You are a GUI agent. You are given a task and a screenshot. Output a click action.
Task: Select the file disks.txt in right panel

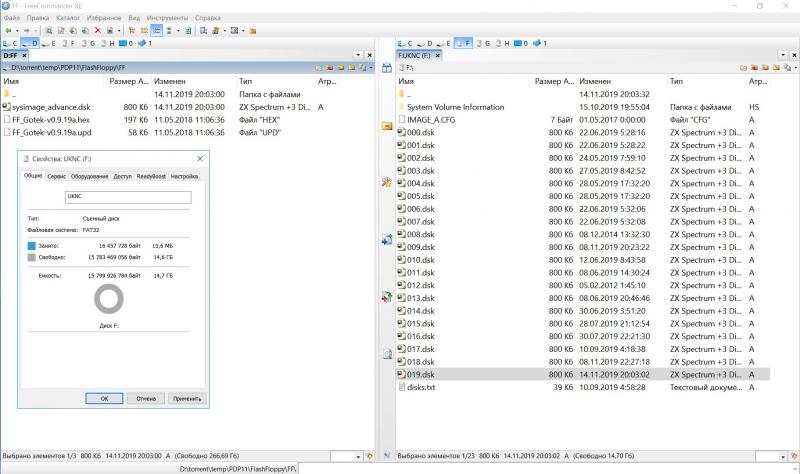(421, 386)
